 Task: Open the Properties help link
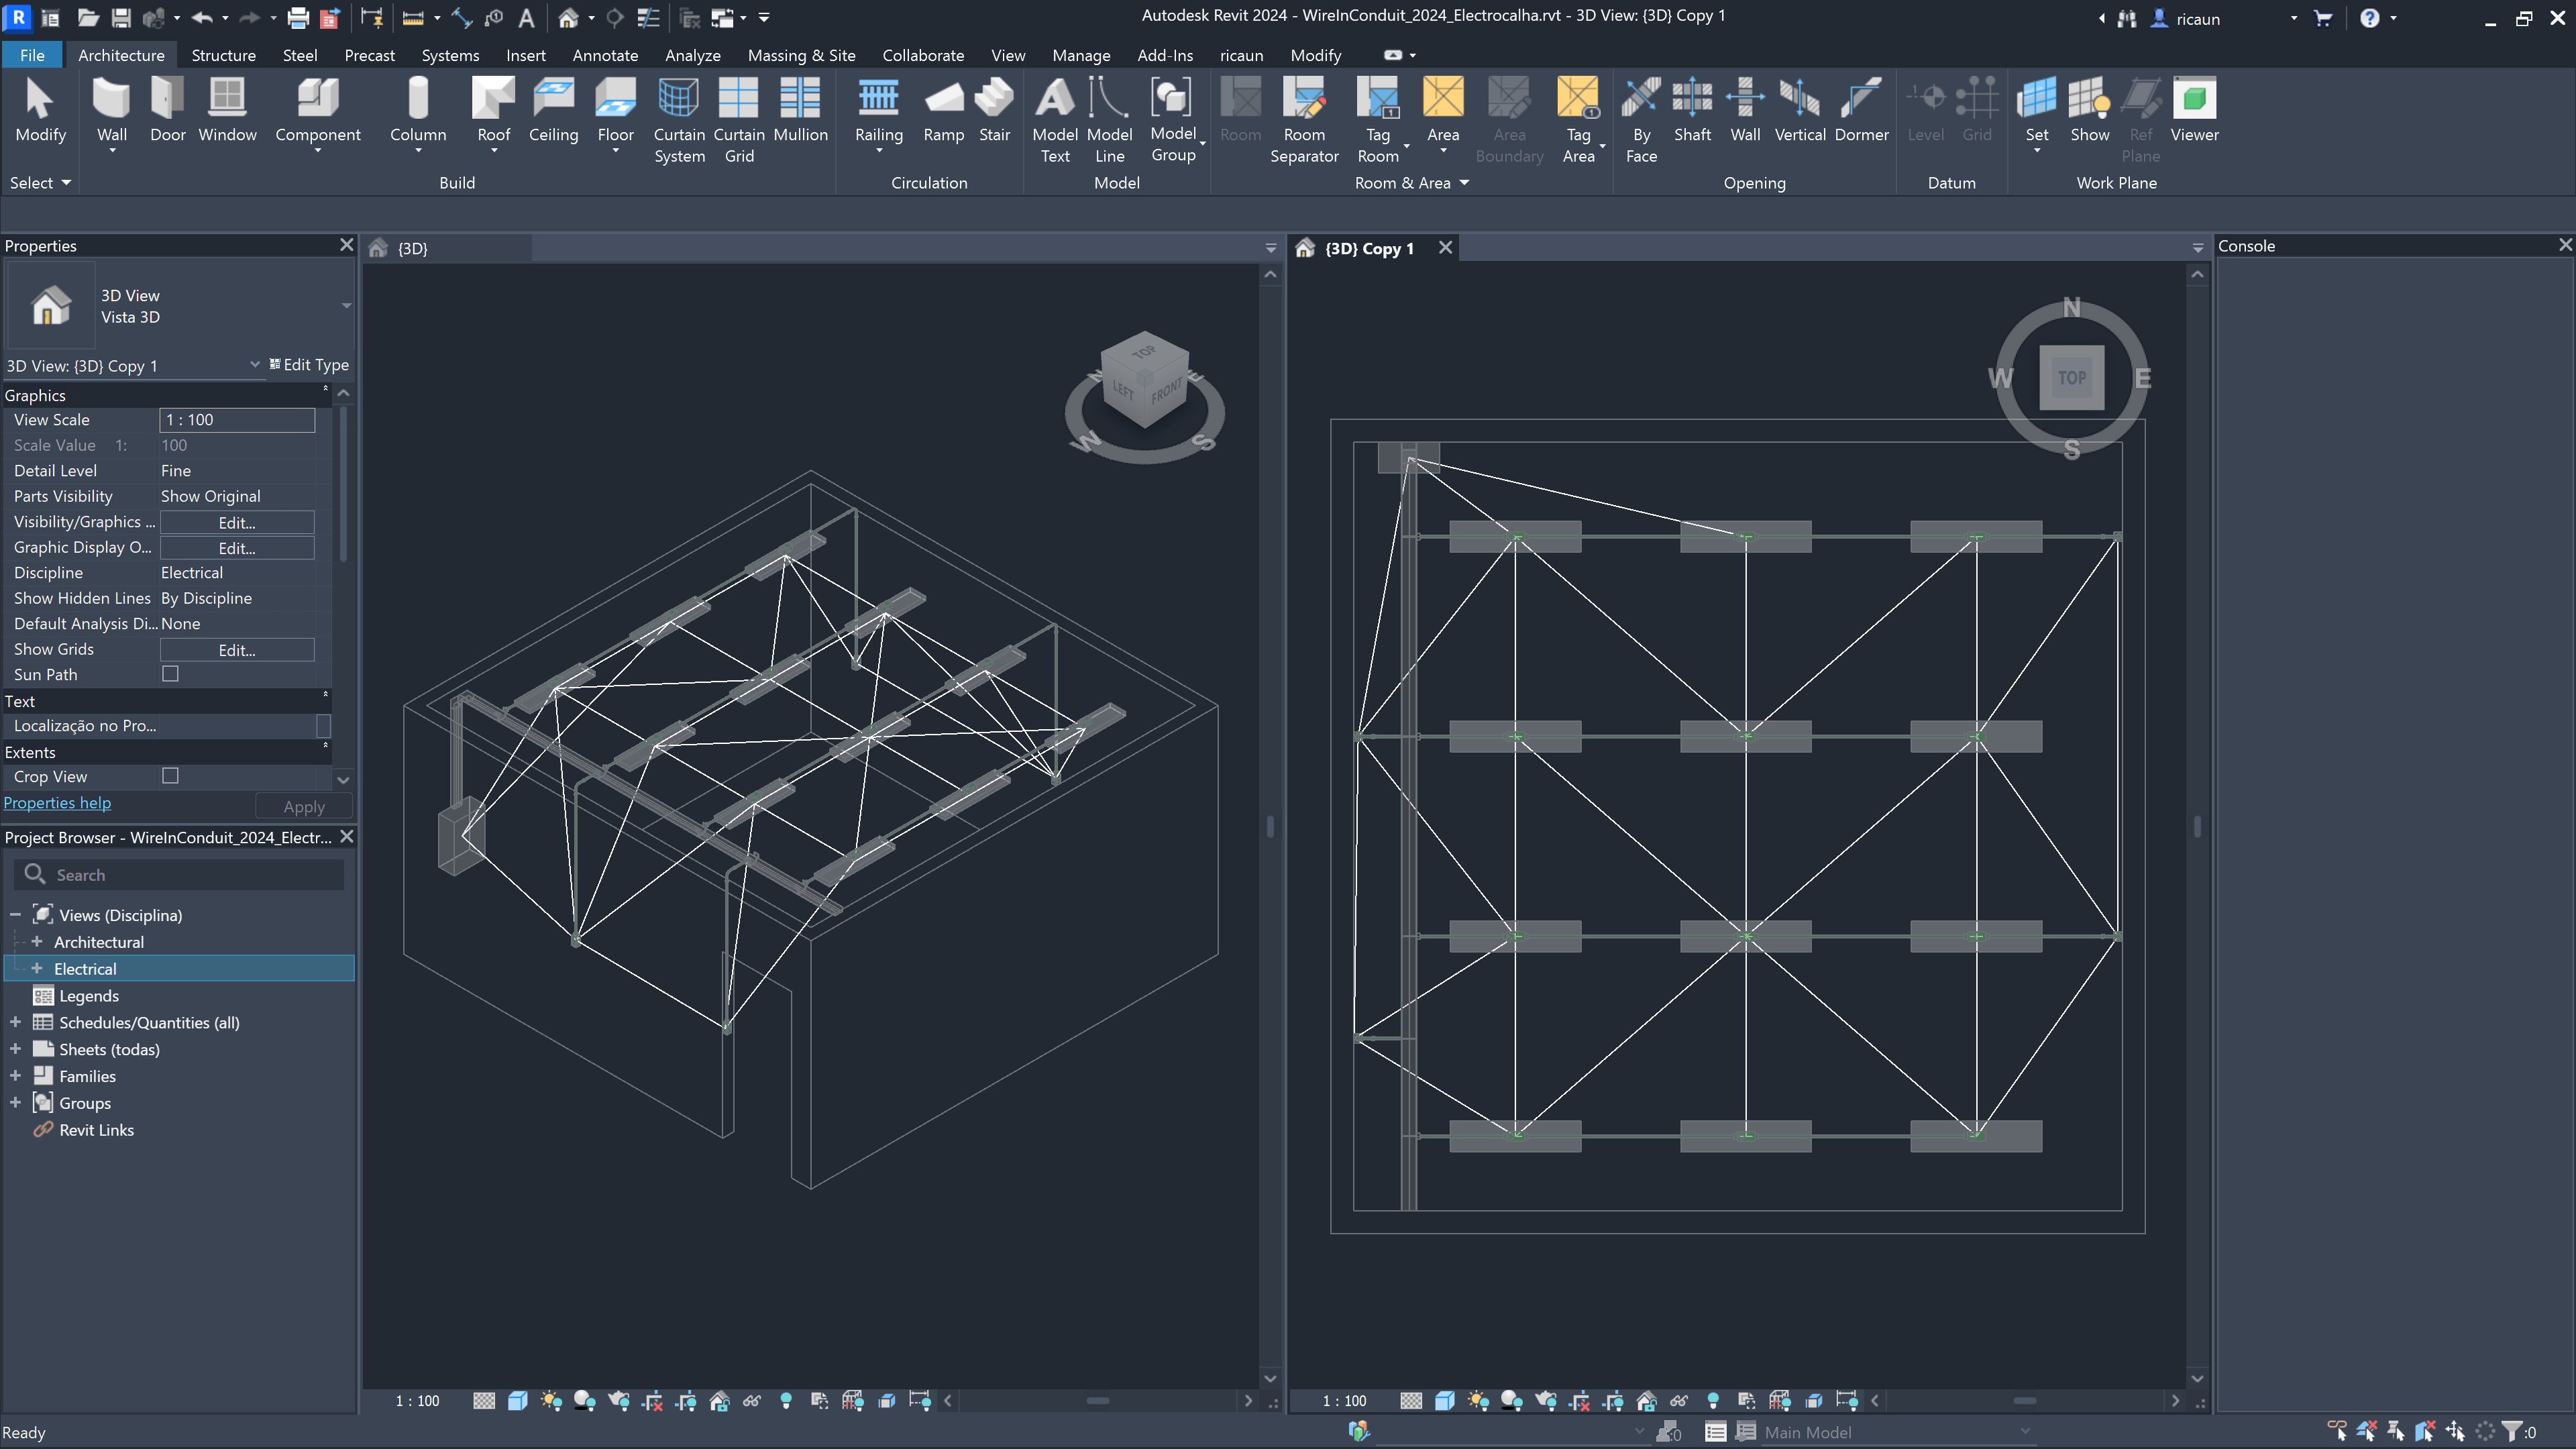[x=57, y=803]
